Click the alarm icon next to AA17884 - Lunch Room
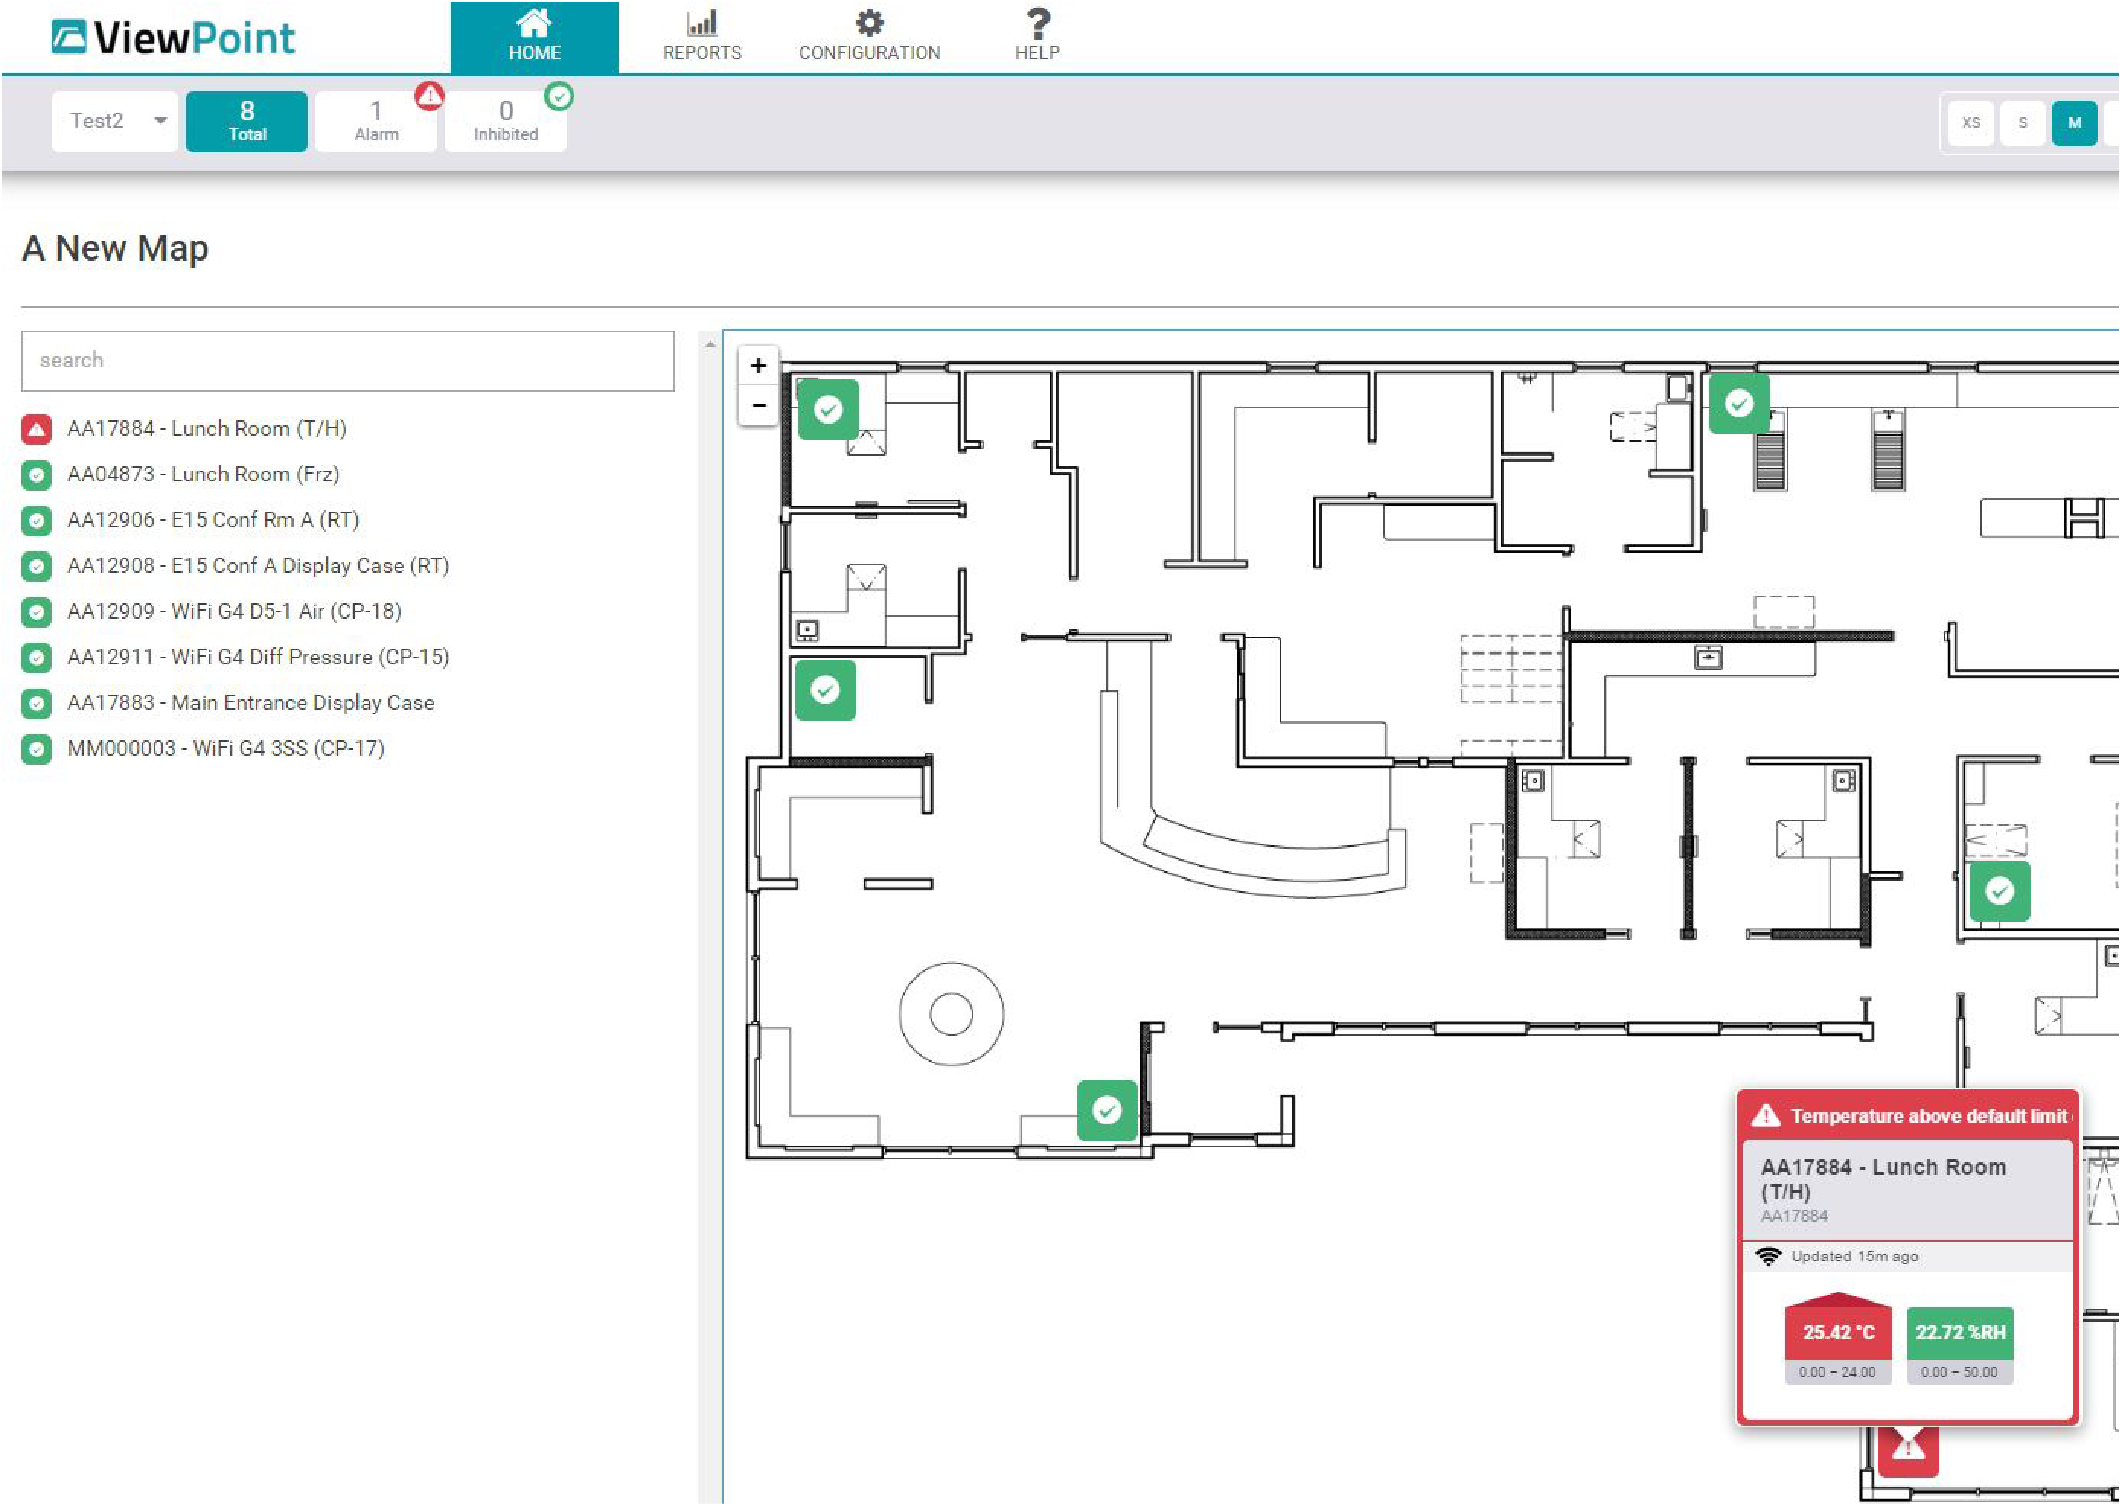 [36, 428]
